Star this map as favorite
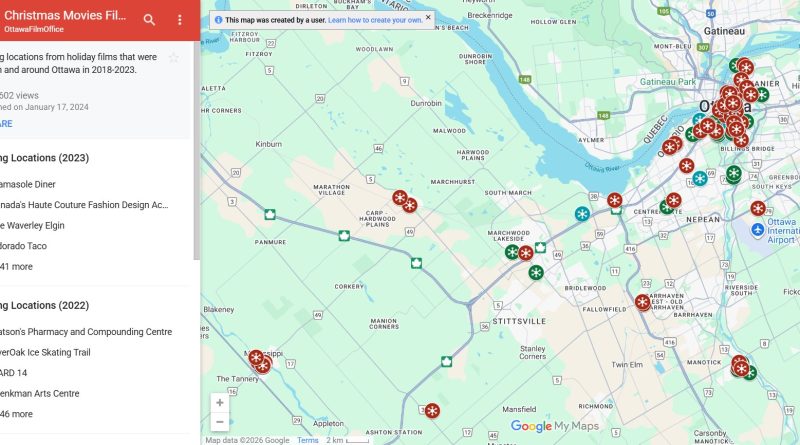Image resolution: width=800 pixels, height=445 pixels. pos(173,58)
